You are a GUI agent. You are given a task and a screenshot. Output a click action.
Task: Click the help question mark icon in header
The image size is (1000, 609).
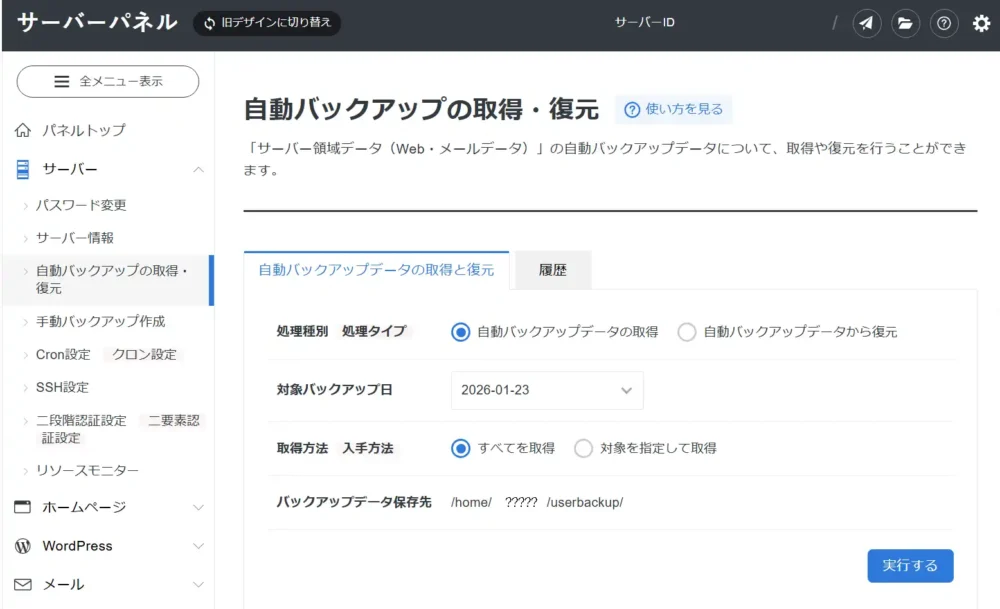[944, 23]
